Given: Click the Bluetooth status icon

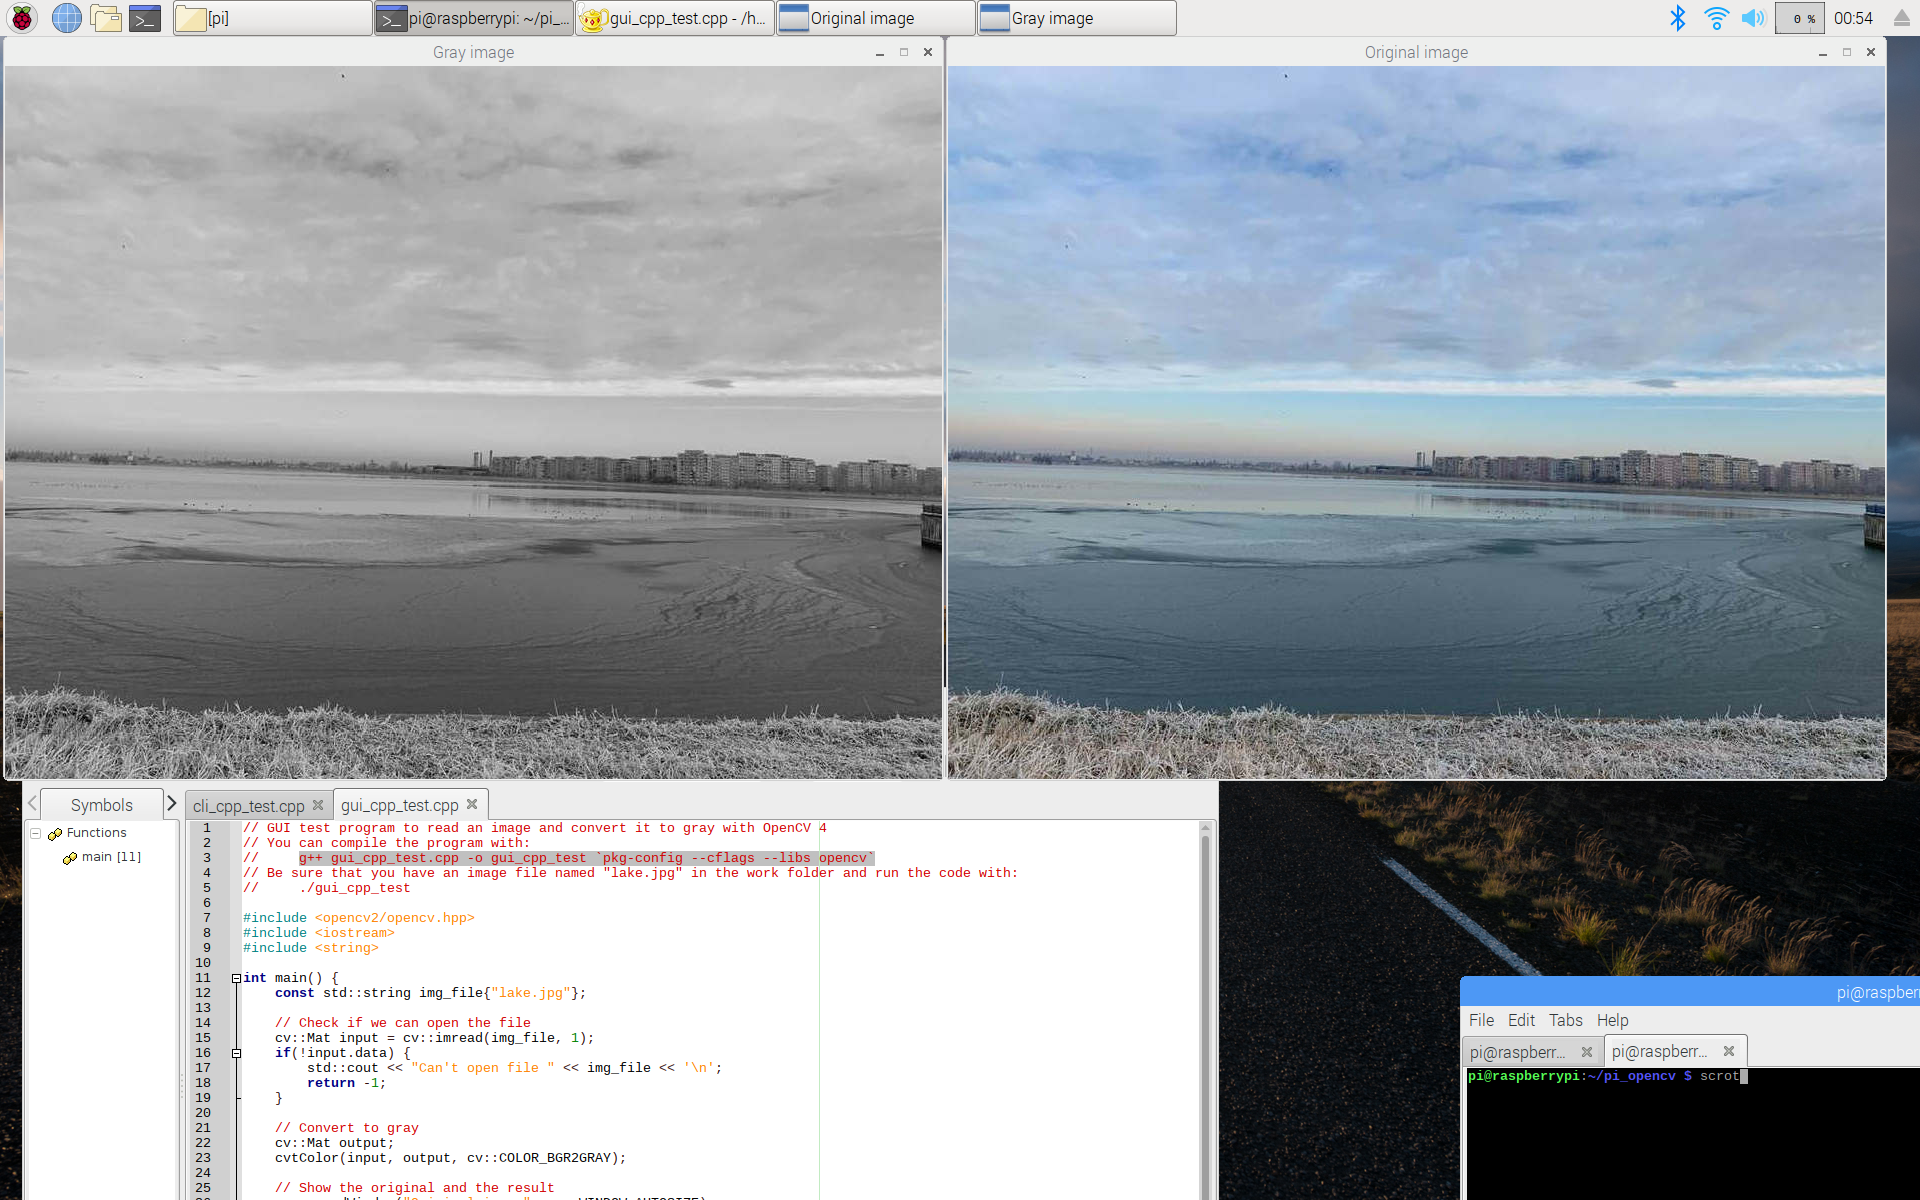Looking at the screenshot, I should [1674, 18].
